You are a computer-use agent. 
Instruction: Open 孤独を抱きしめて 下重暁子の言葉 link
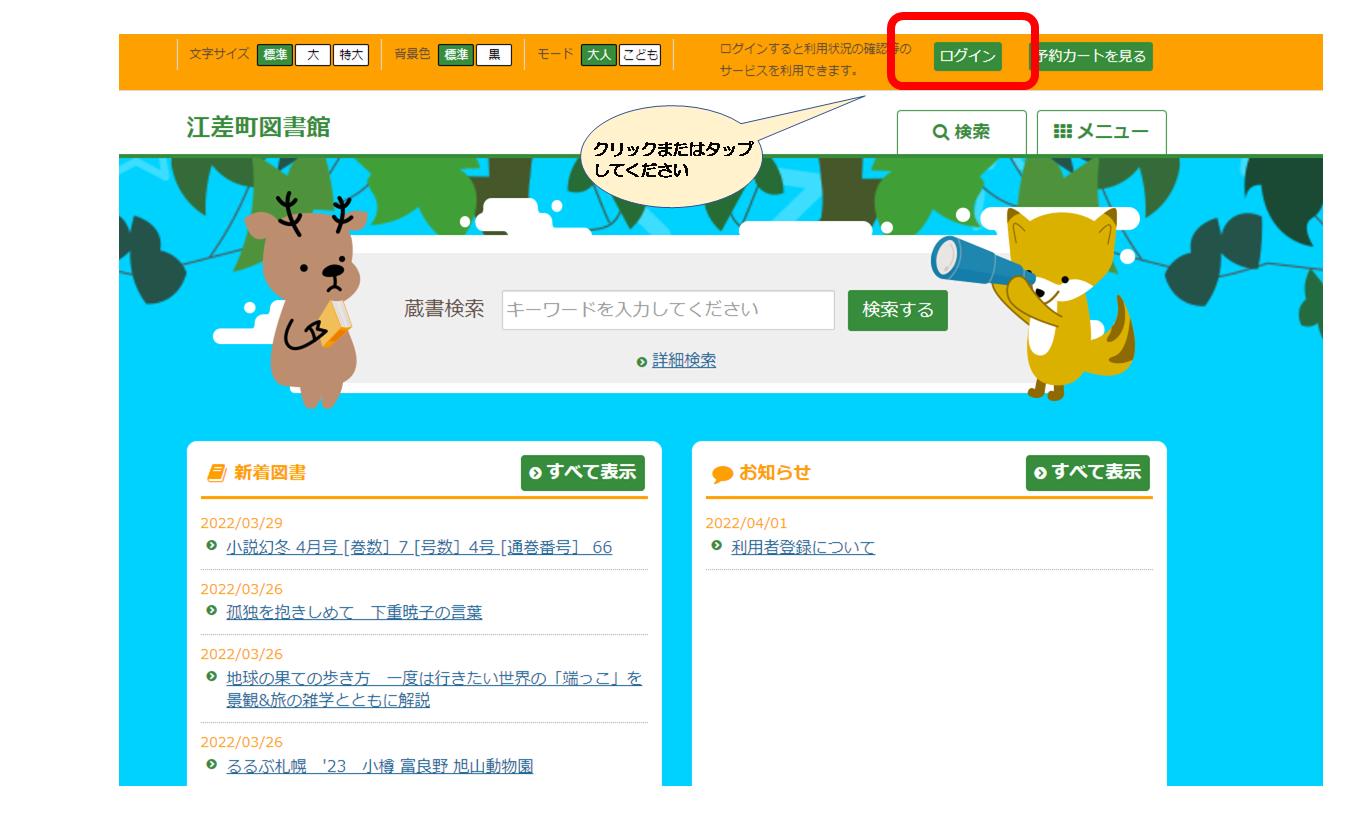click(x=354, y=613)
